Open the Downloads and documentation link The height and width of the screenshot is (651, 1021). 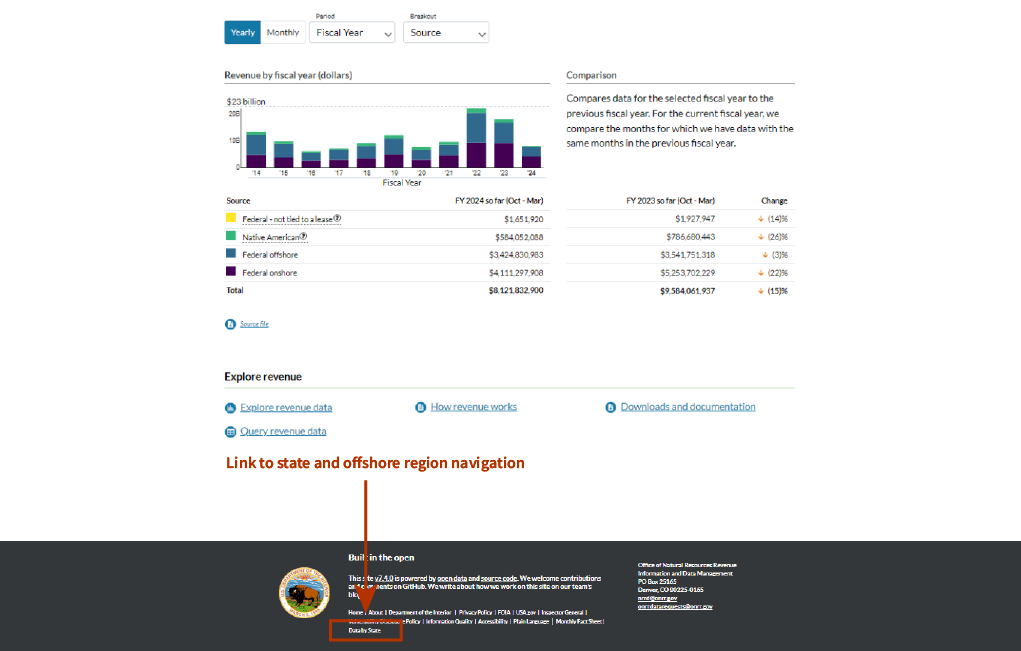point(688,407)
